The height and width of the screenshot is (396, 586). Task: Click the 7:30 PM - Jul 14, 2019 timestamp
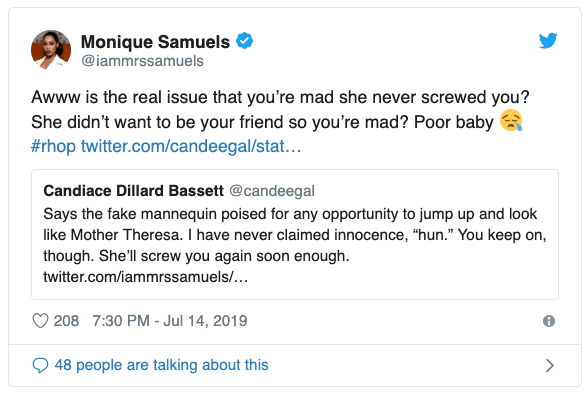(170, 321)
